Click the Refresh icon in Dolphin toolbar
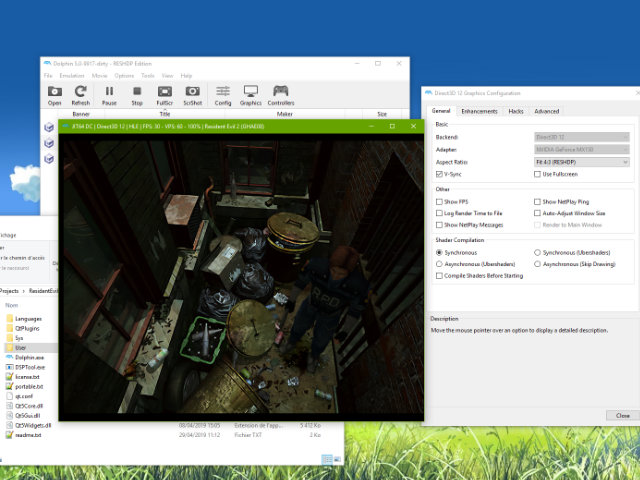Image resolution: width=640 pixels, height=480 pixels. click(80, 96)
